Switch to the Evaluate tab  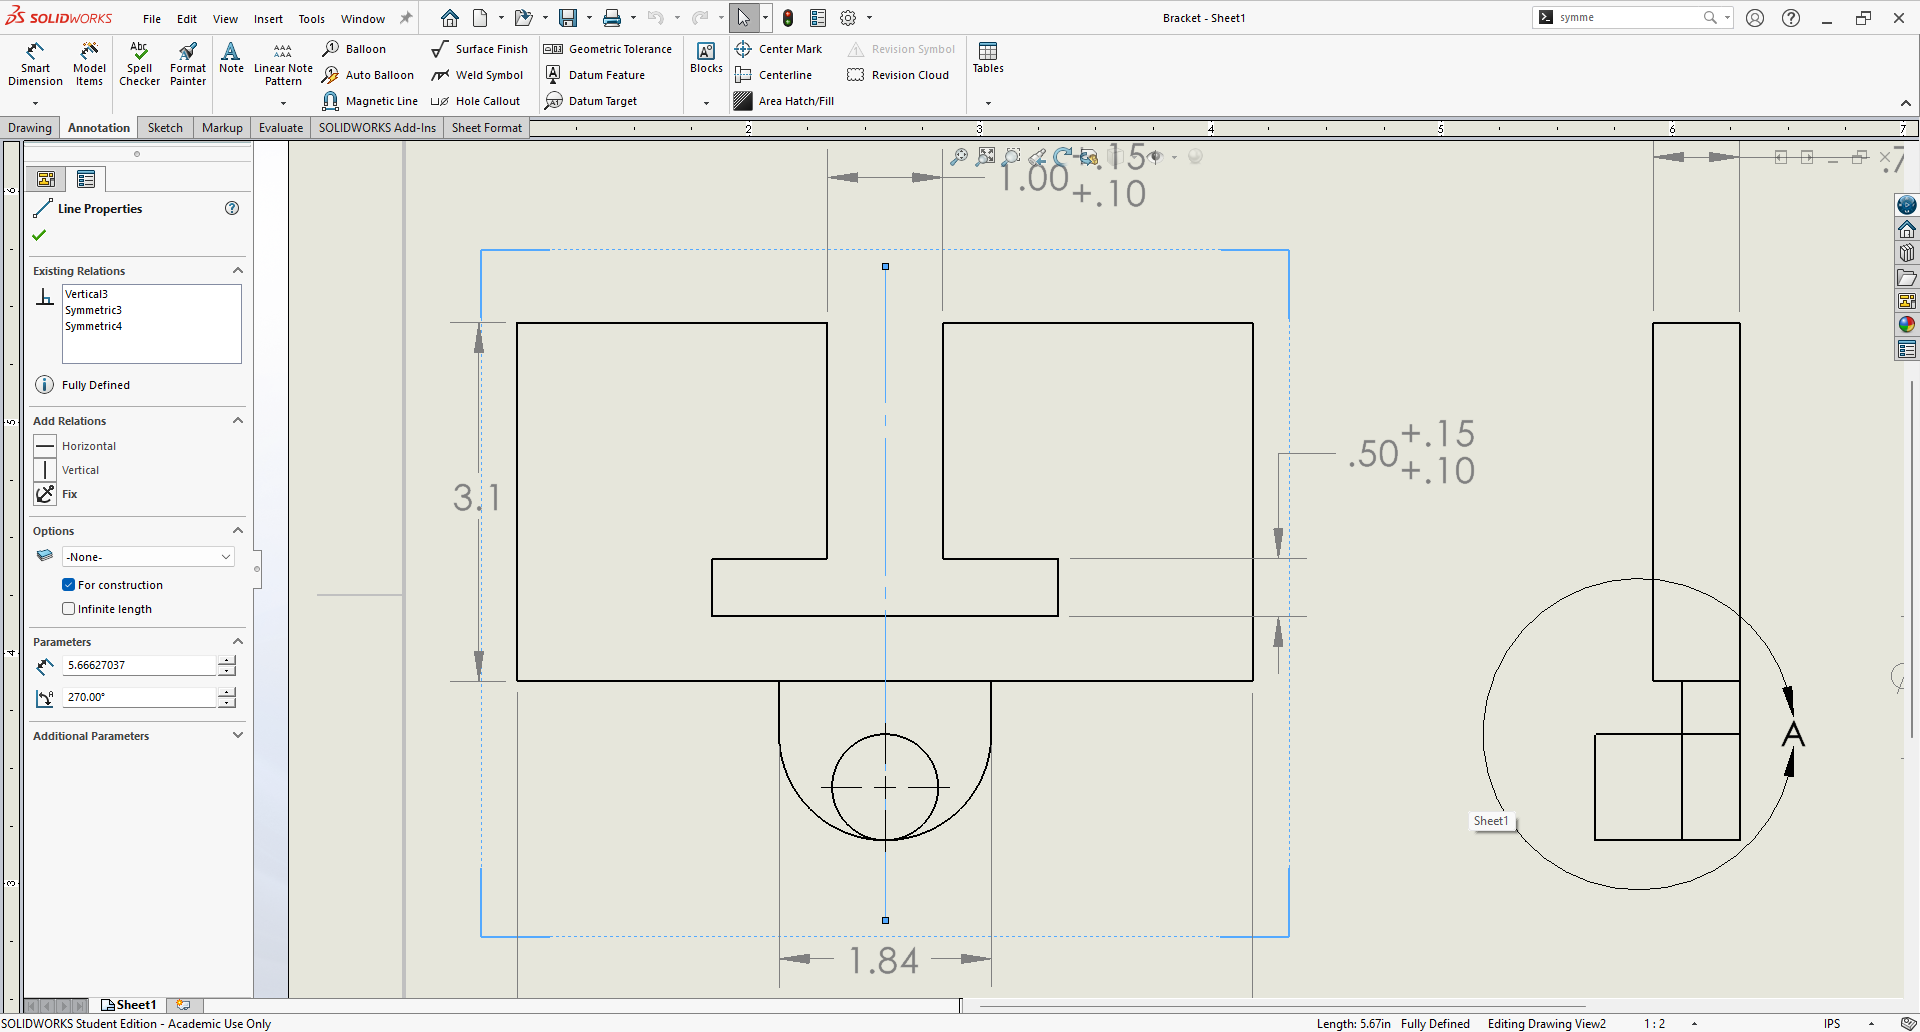click(x=281, y=128)
